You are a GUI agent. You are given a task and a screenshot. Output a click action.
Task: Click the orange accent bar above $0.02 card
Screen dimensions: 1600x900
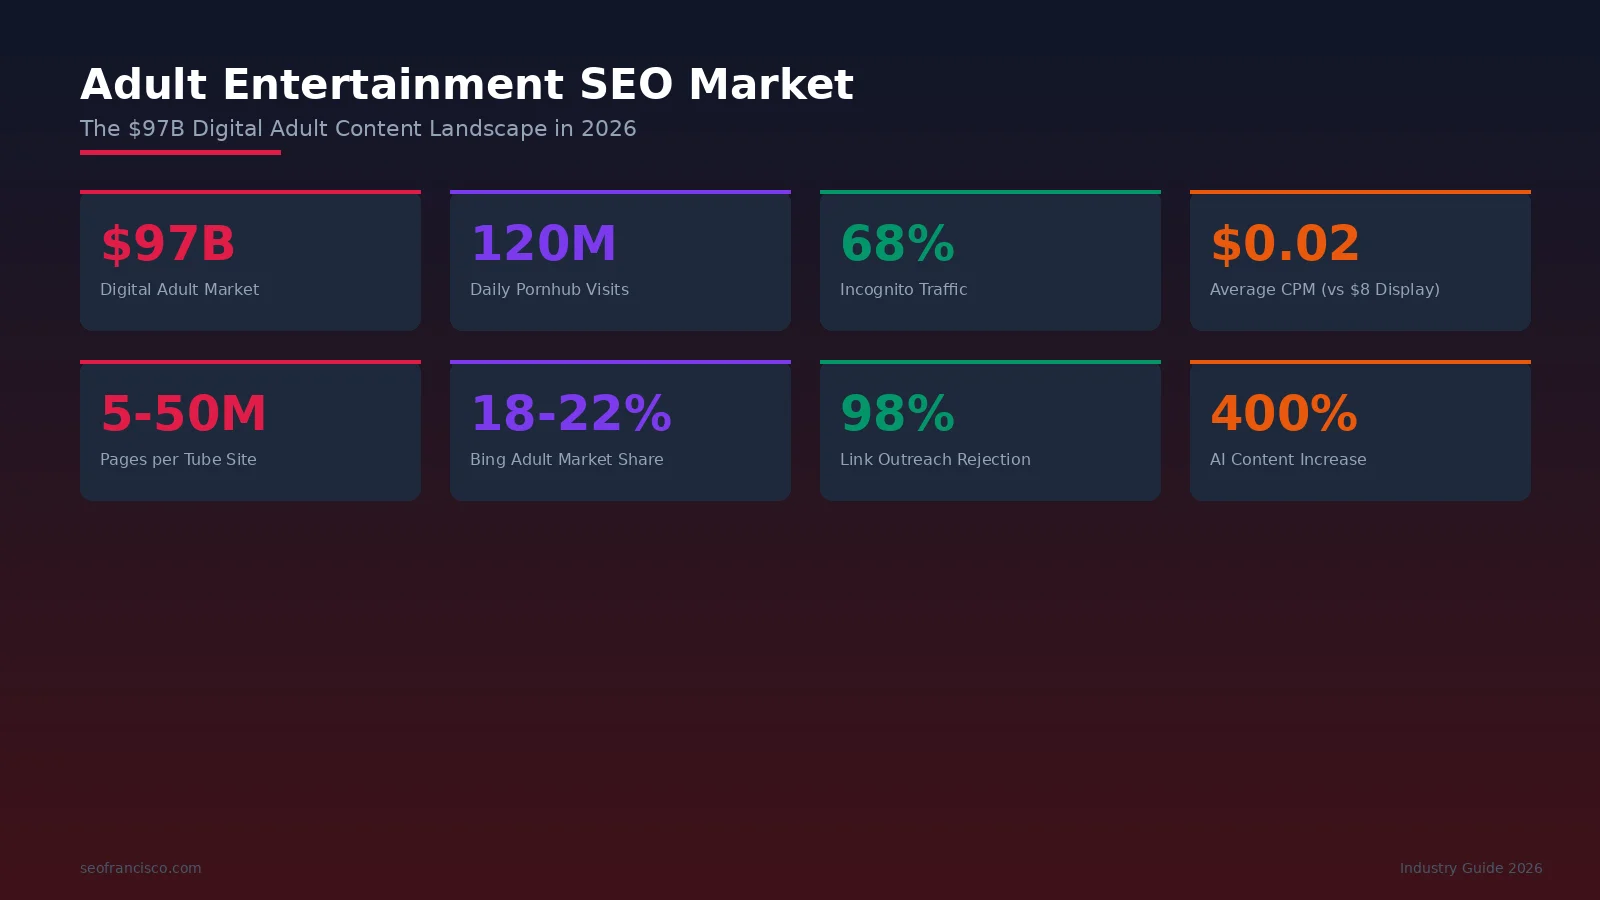pyautogui.click(x=1360, y=190)
